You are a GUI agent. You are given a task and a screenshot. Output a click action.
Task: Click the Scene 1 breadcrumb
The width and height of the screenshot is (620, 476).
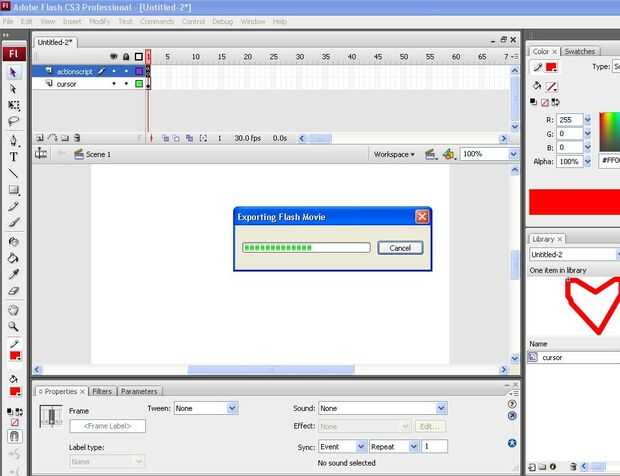pos(98,155)
